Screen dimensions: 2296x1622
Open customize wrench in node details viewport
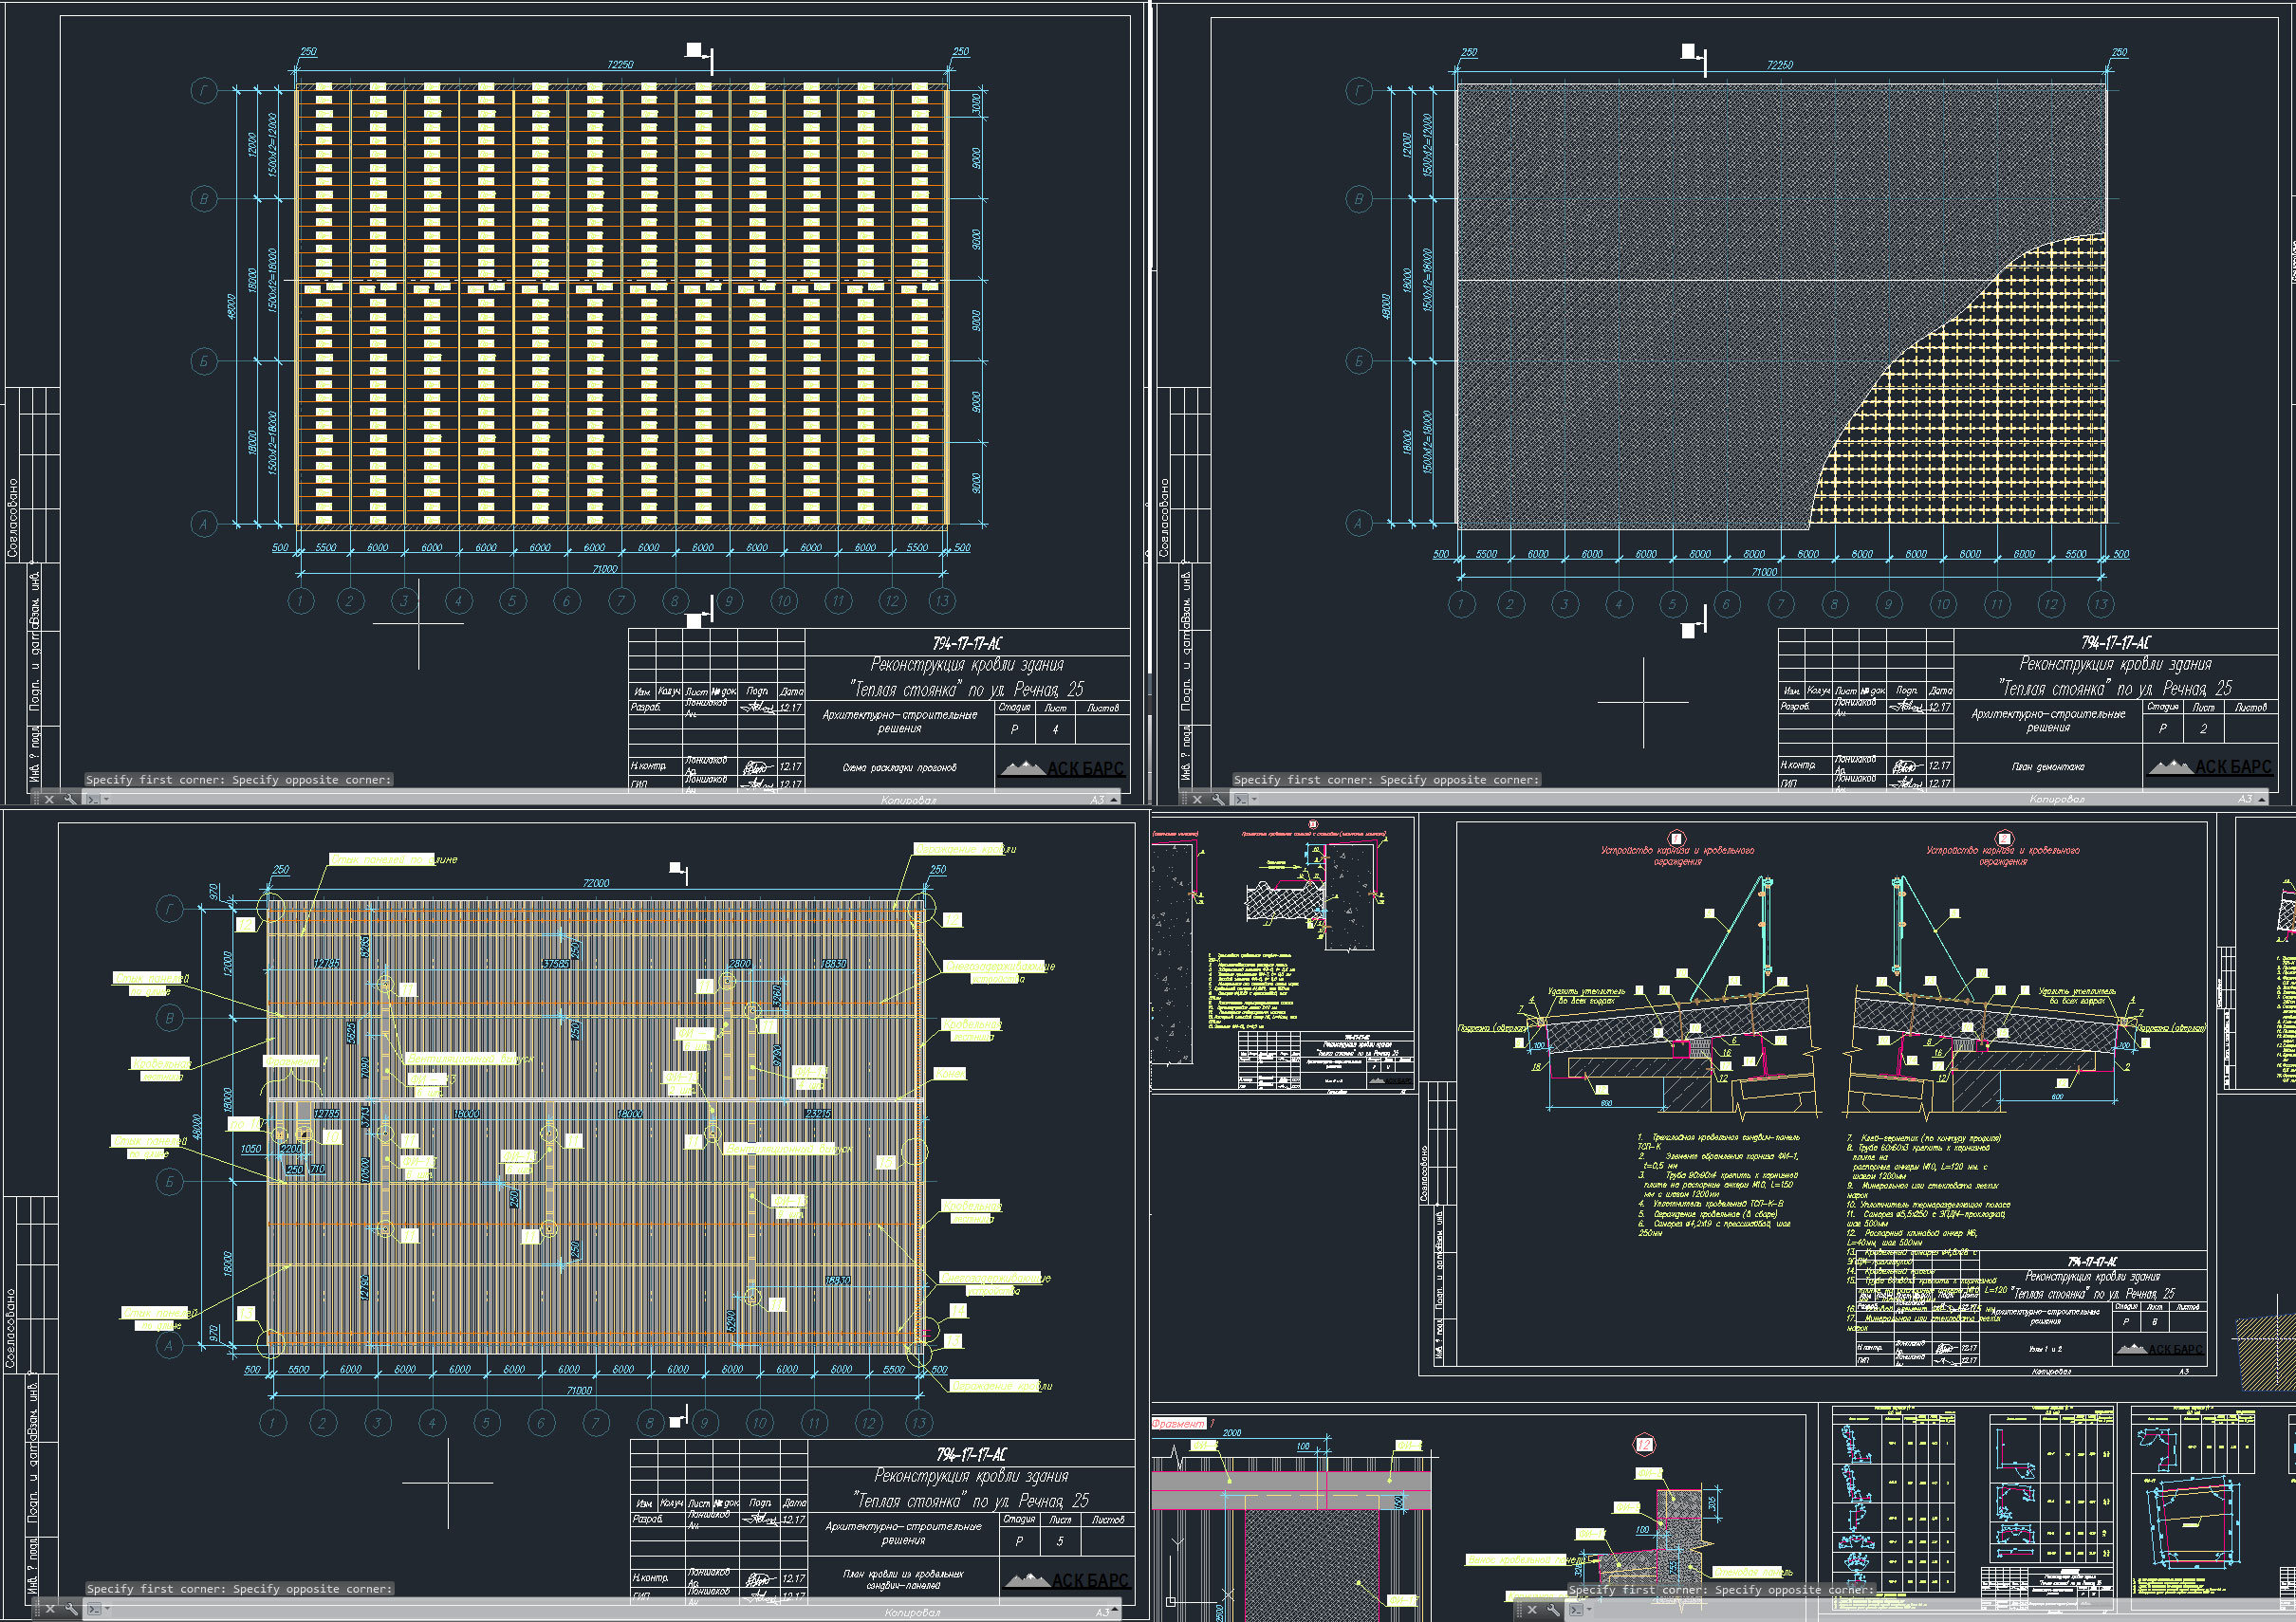tap(1553, 1610)
